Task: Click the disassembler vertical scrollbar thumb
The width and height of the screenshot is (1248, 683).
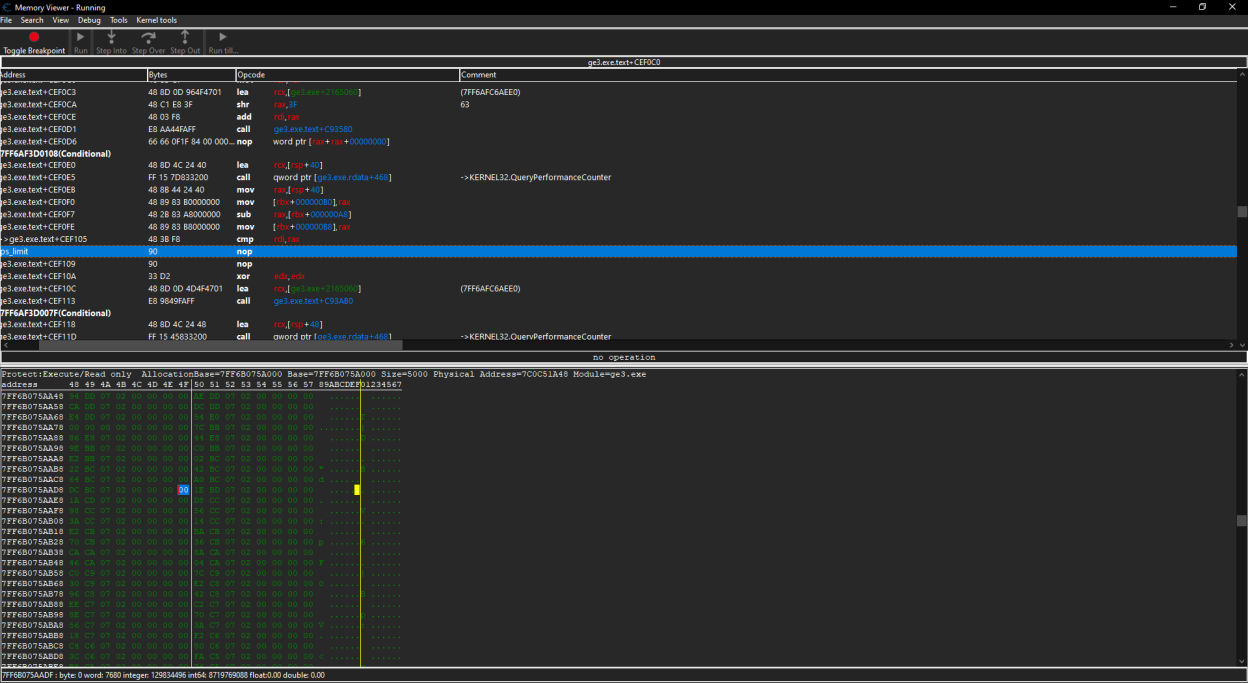Action: pos(1242,212)
